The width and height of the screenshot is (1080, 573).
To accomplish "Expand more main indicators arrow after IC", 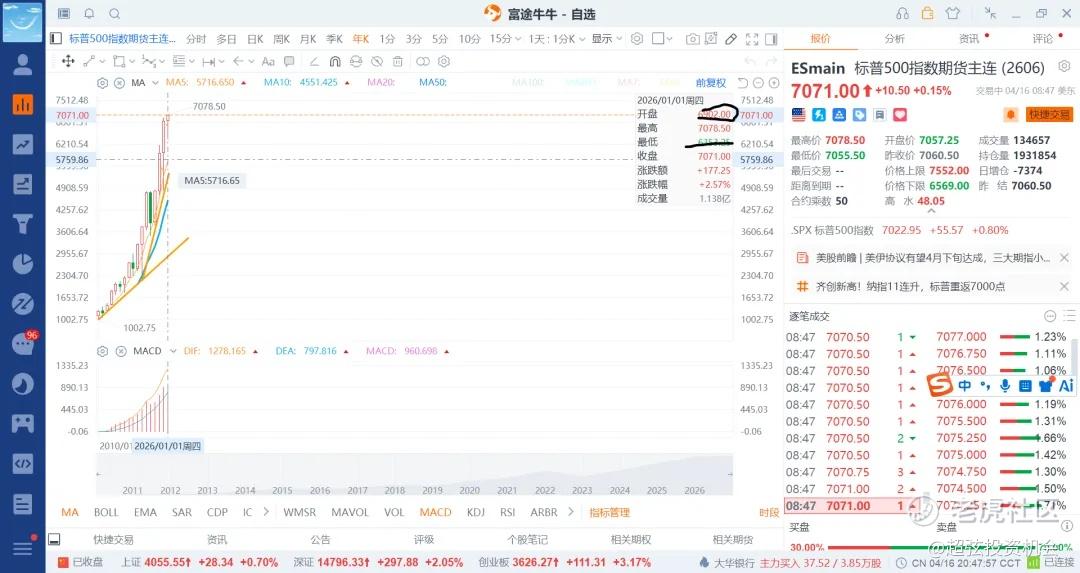I will (x=266, y=512).
